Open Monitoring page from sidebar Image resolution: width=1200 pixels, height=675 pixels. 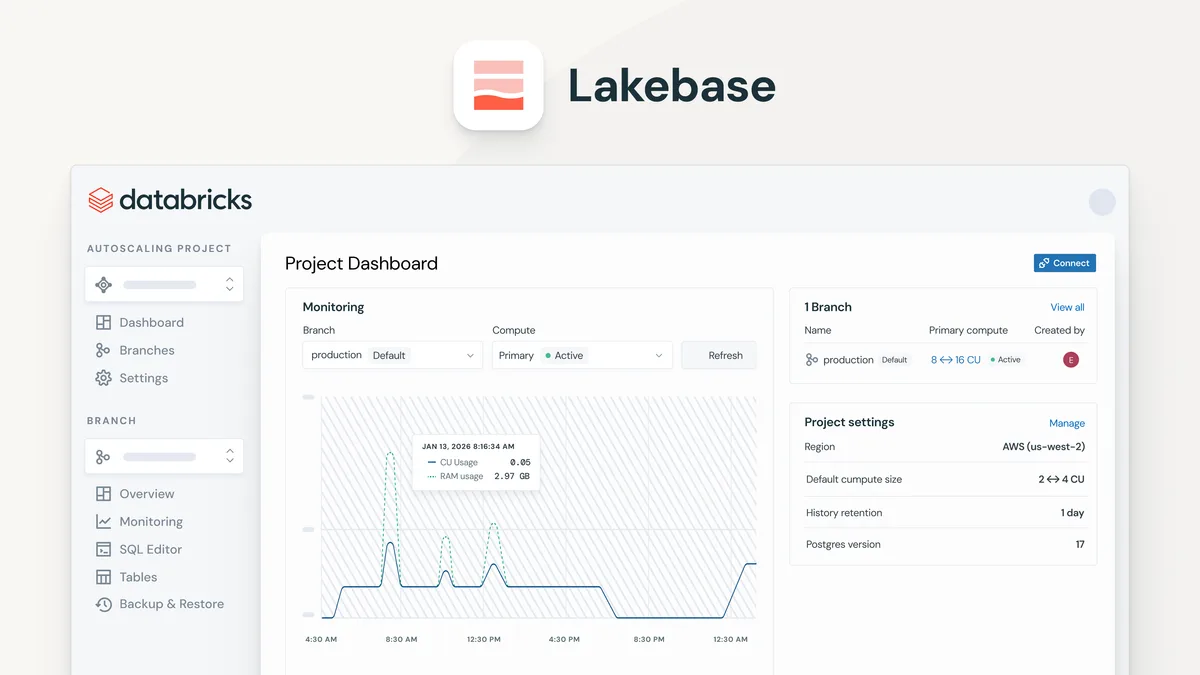[x=151, y=522]
